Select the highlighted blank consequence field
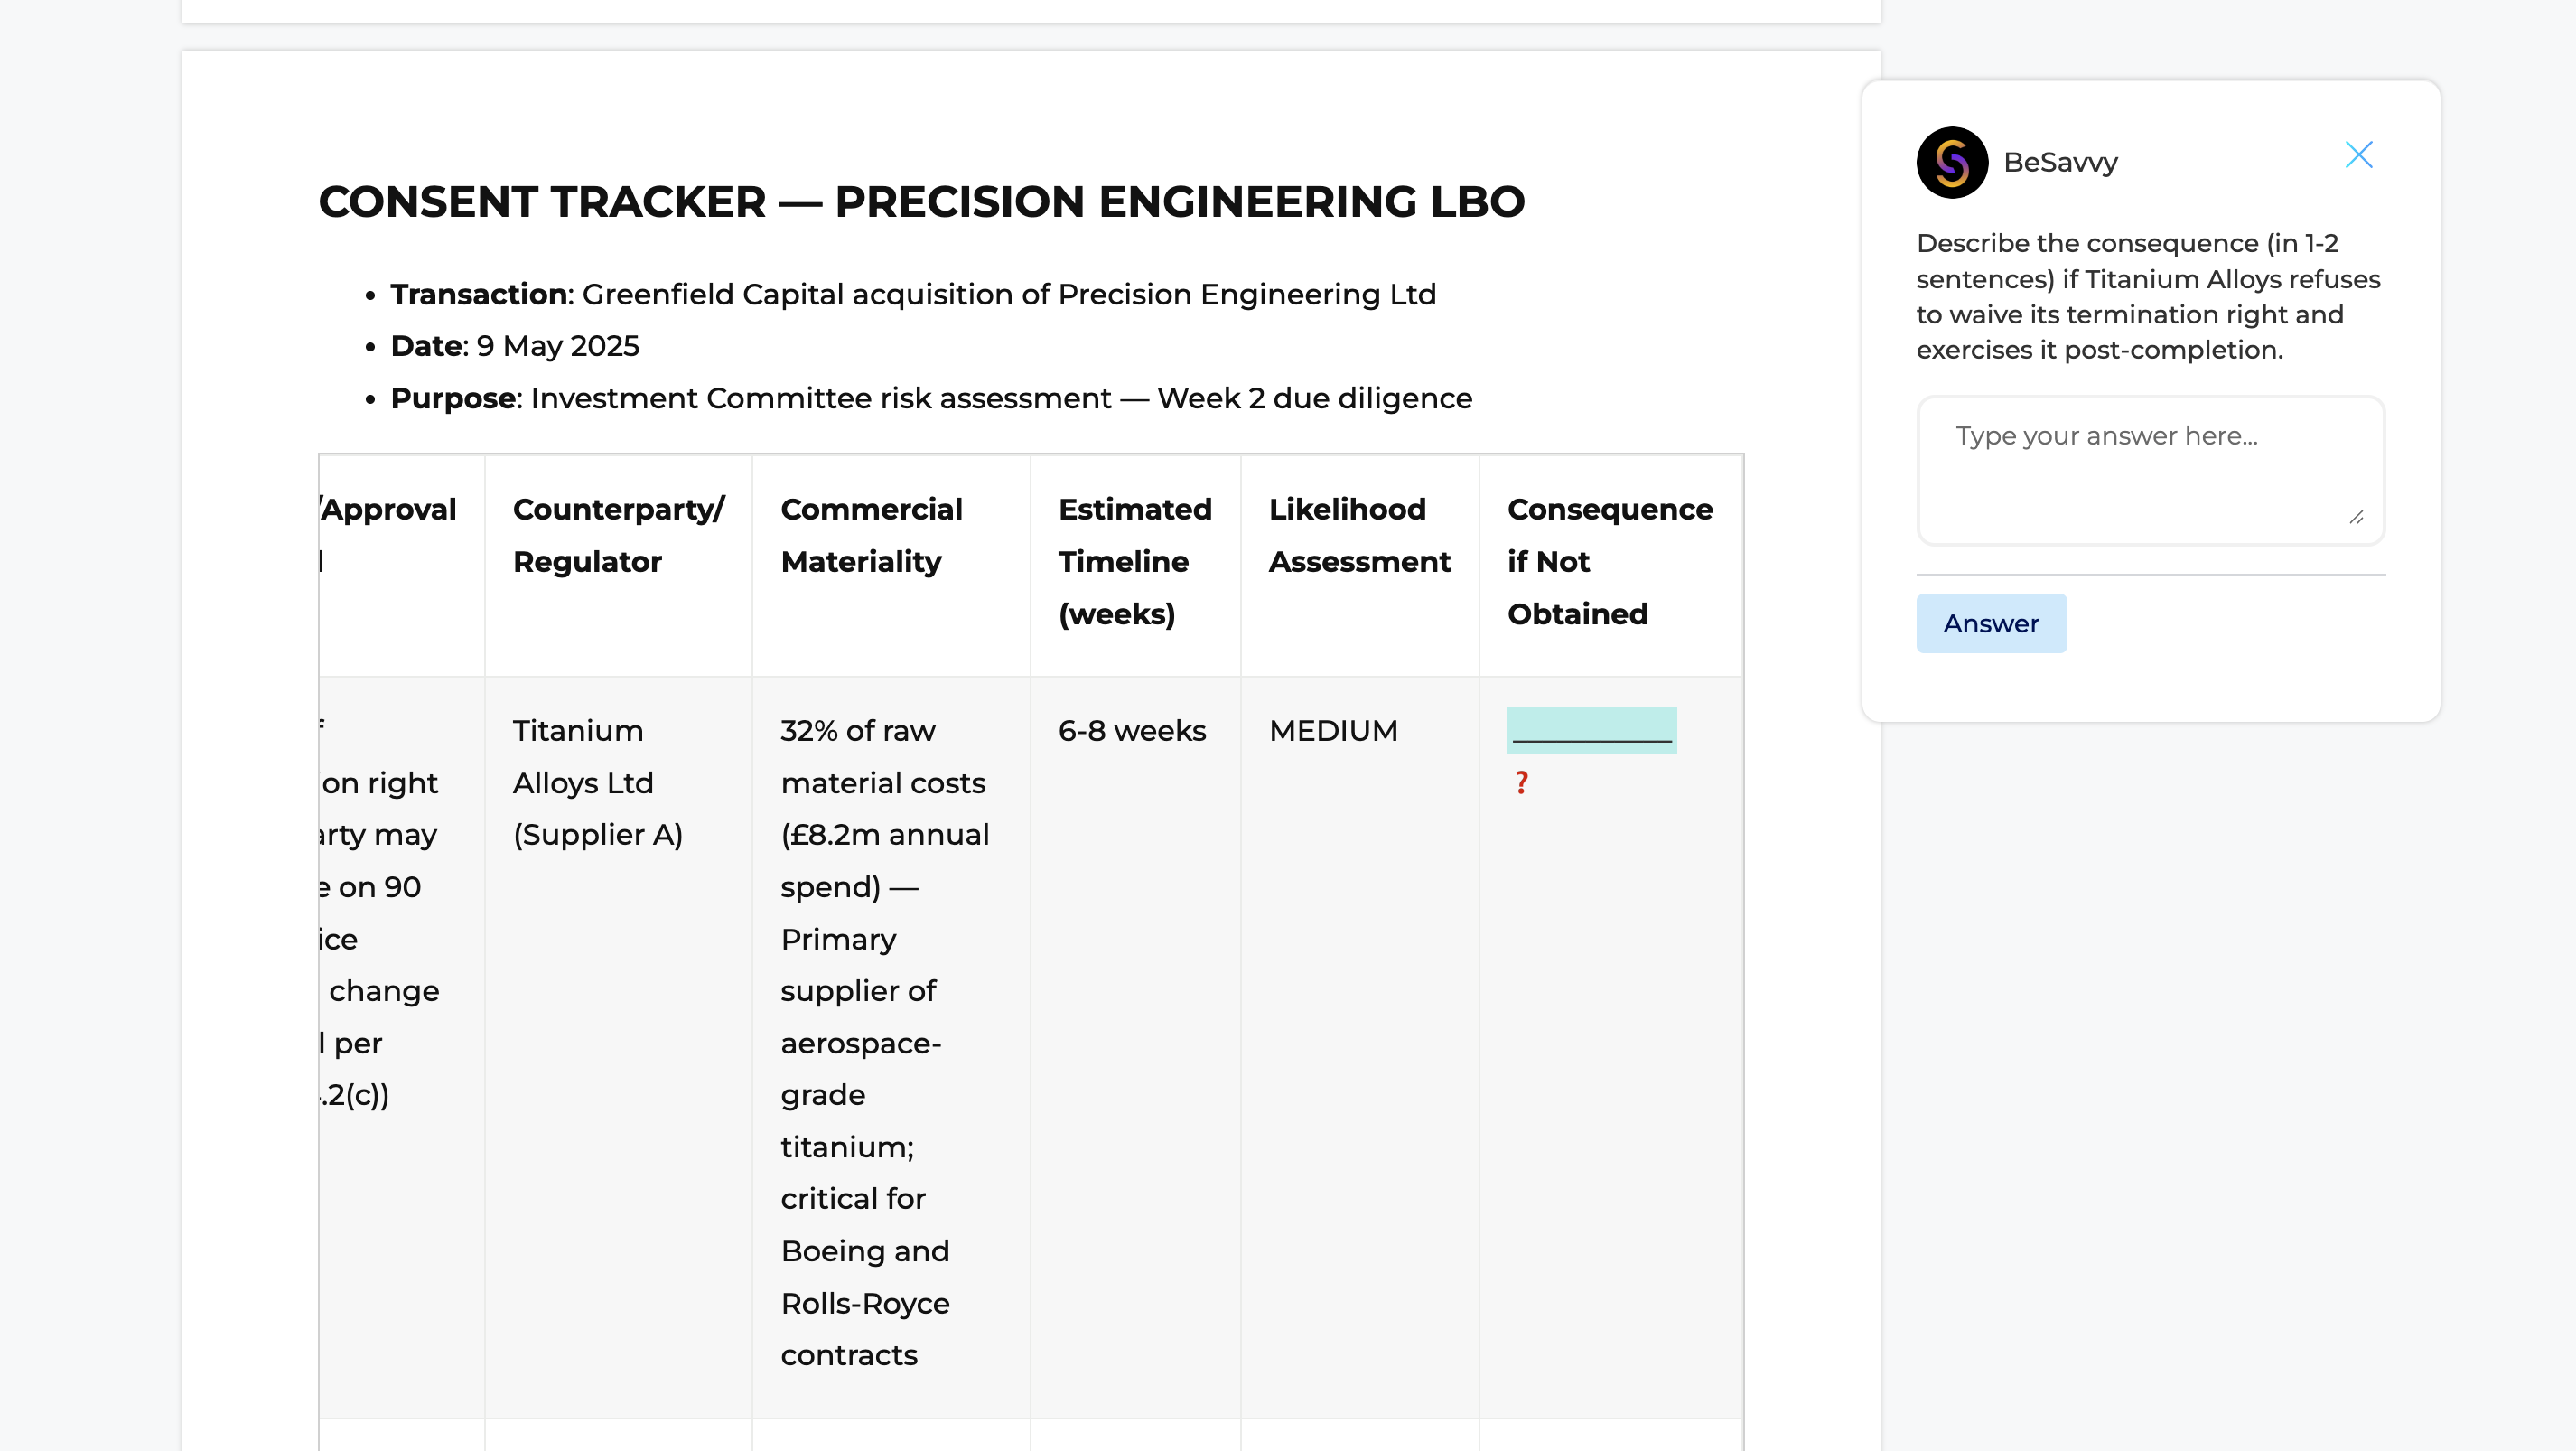Viewport: 2576px width, 1451px height. click(1591, 730)
